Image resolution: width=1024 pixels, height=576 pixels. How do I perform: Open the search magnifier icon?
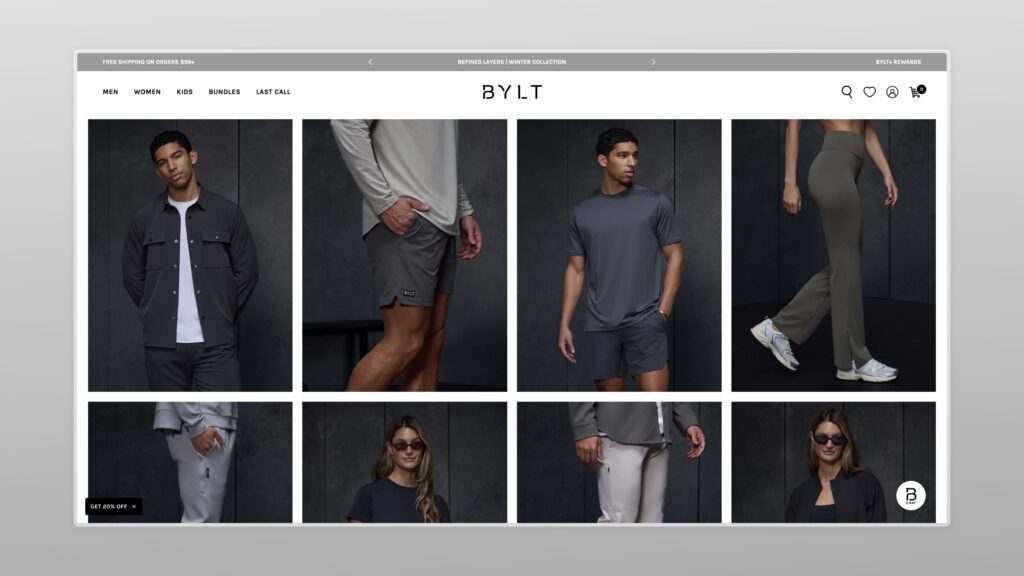[x=846, y=92]
